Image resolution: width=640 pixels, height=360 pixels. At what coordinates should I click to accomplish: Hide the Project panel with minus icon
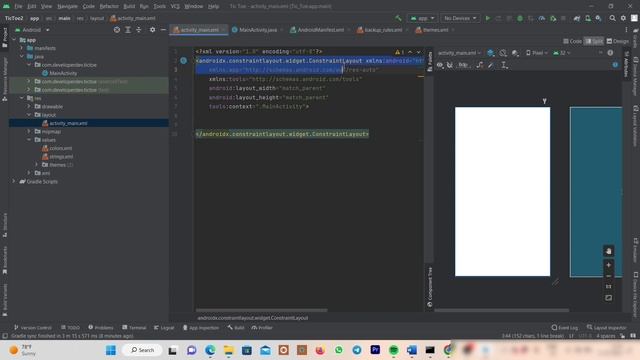click(163, 30)
